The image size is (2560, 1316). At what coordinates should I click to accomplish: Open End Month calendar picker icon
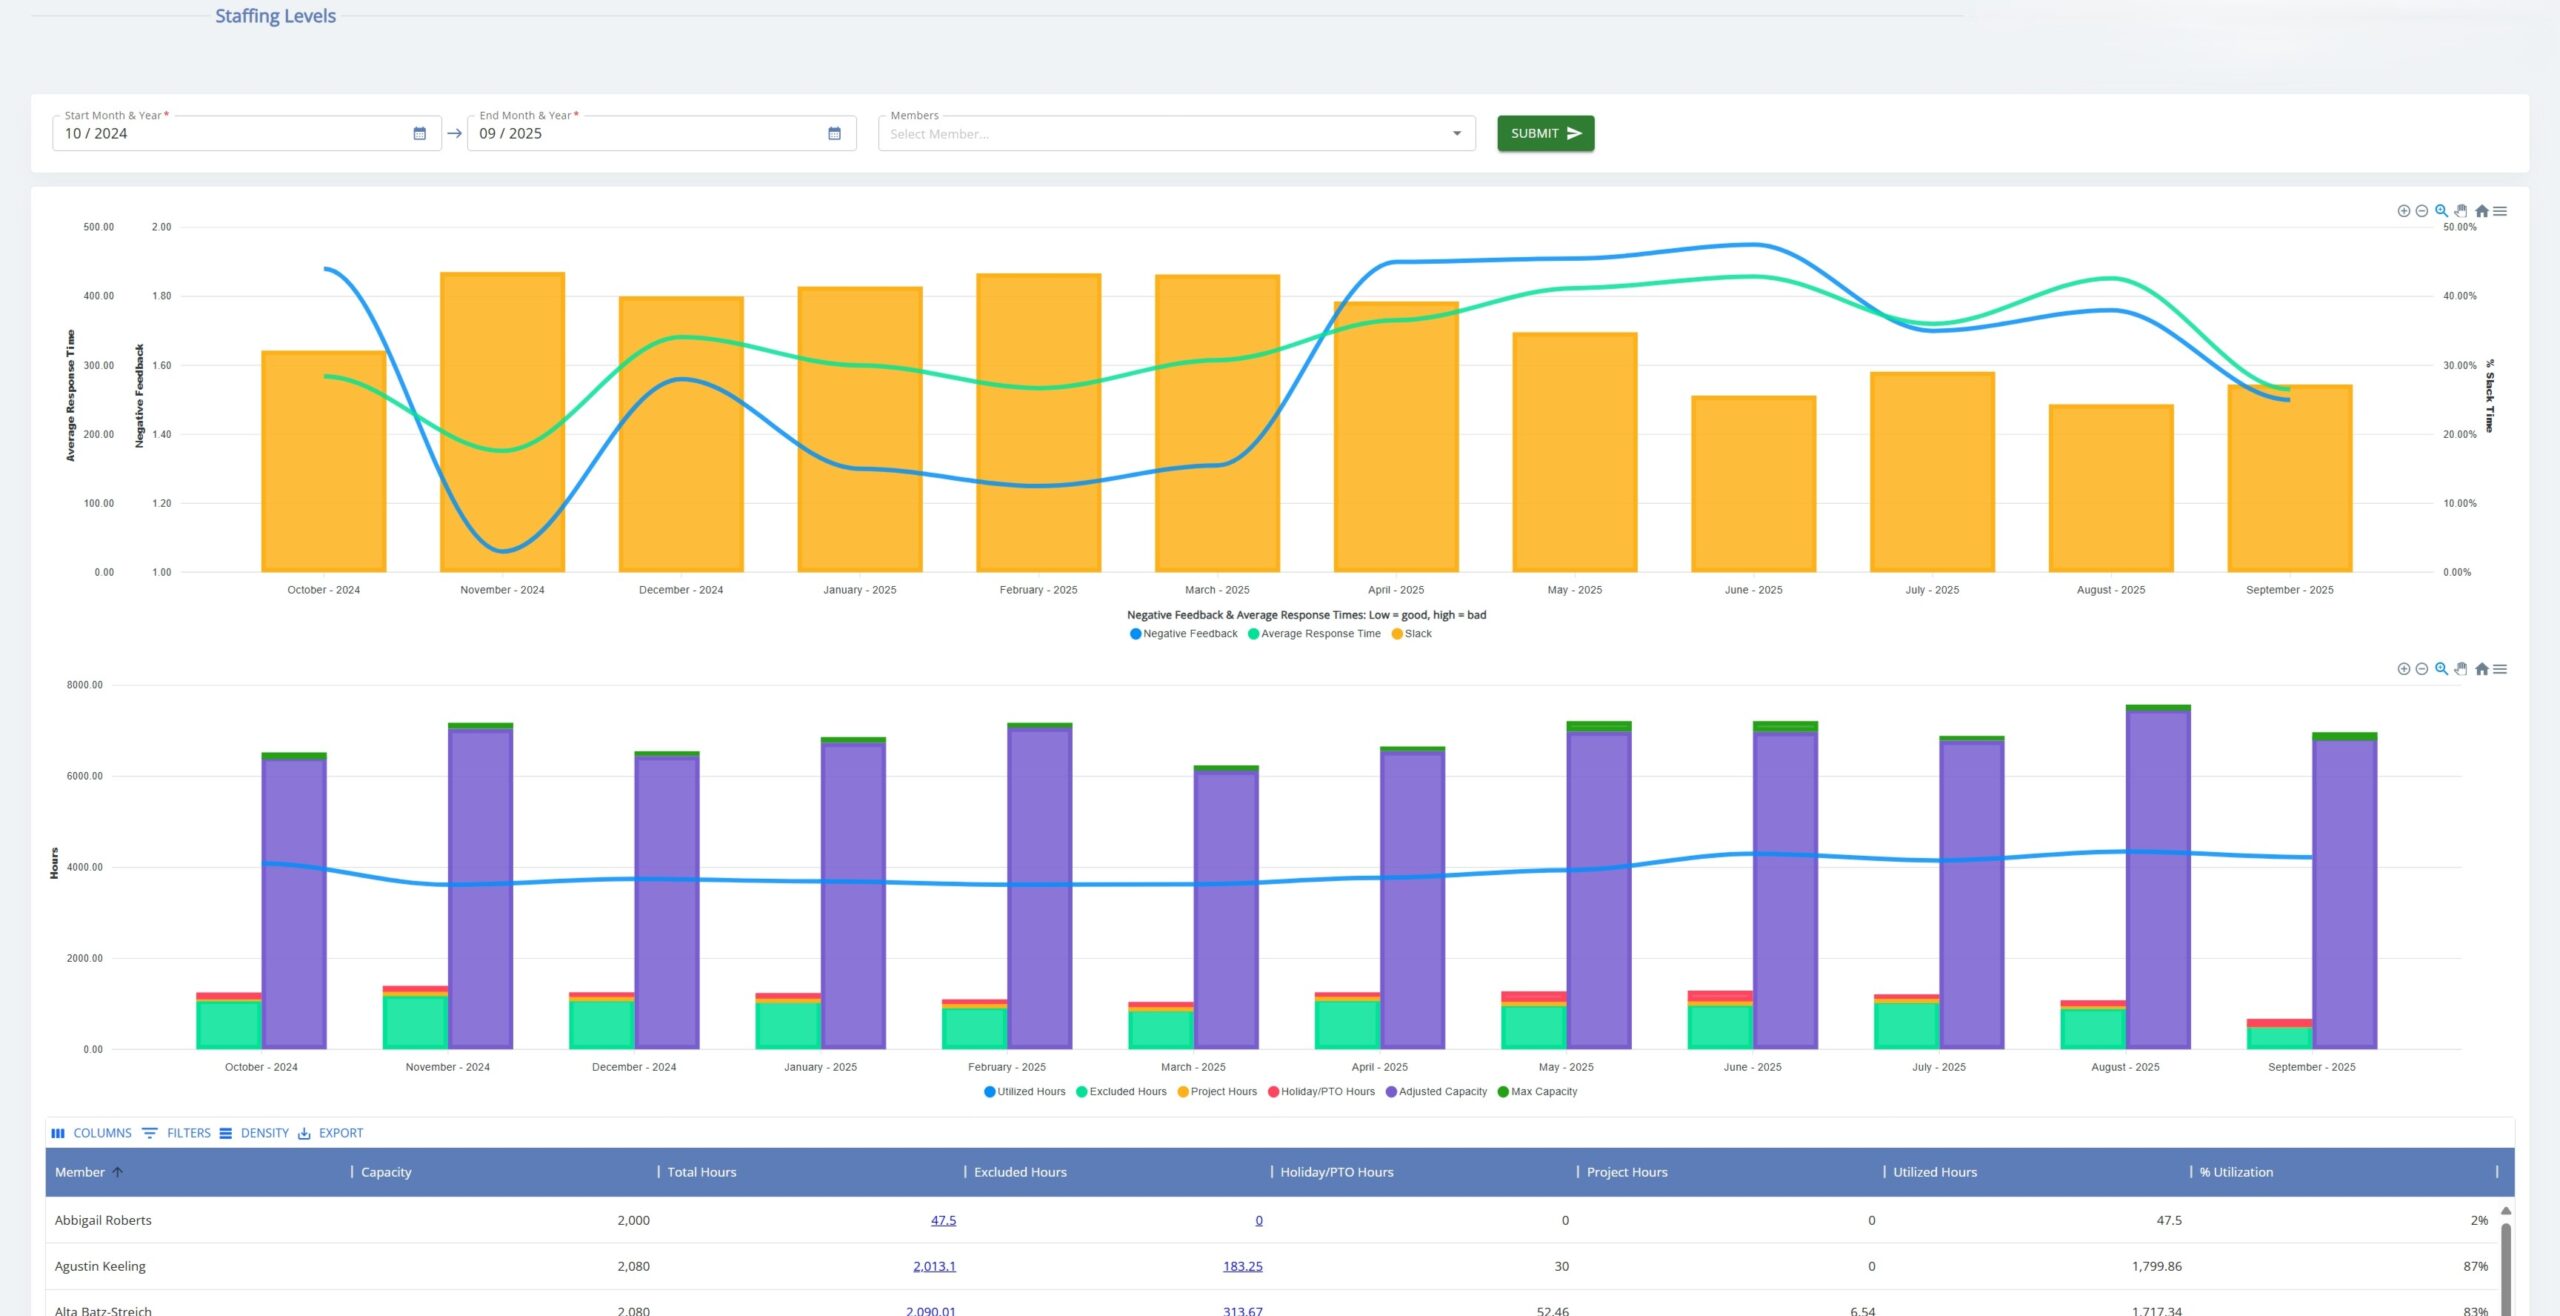[x=834, y=134]
